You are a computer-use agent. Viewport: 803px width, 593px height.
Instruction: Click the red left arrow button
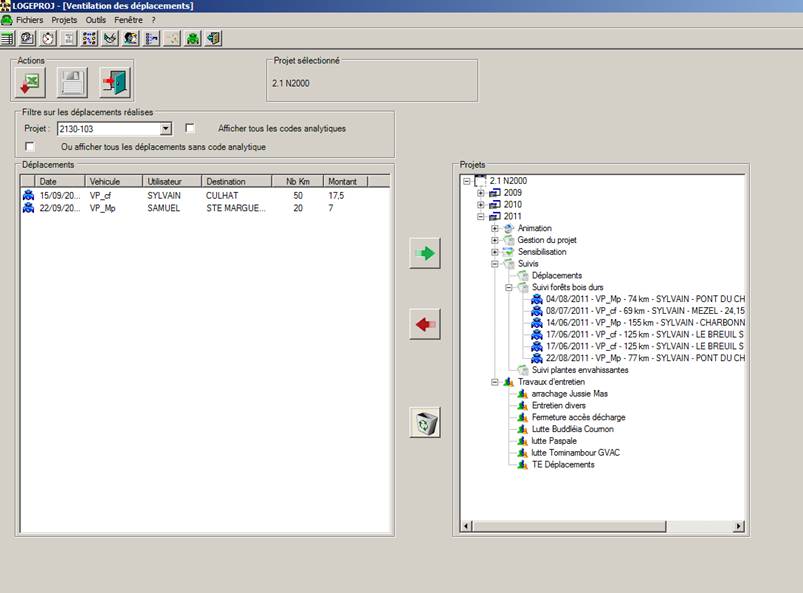[x=425, y=324]
